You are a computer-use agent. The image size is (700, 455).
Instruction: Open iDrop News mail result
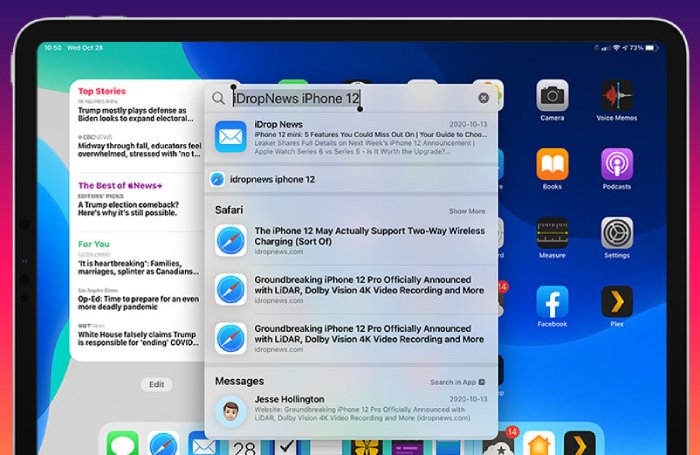tap(350, 135)
